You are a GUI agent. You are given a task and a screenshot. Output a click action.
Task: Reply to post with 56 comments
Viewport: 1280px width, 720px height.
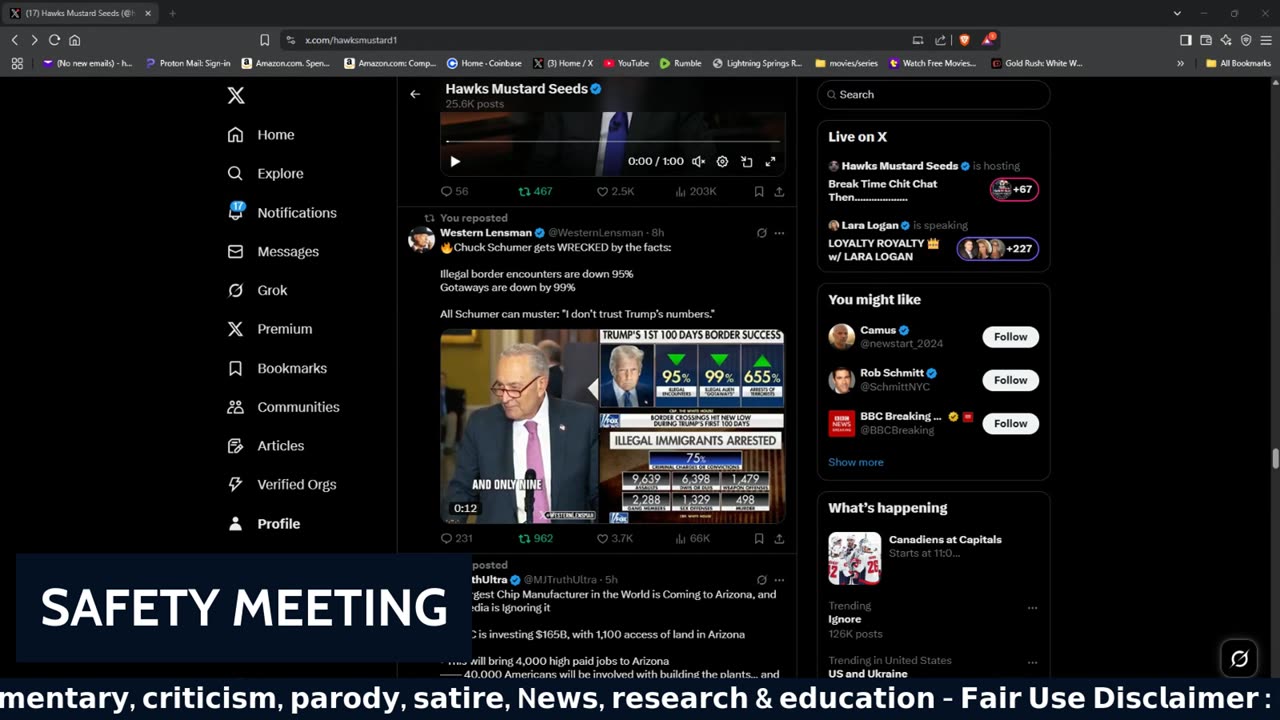click(x=454, y=191)
